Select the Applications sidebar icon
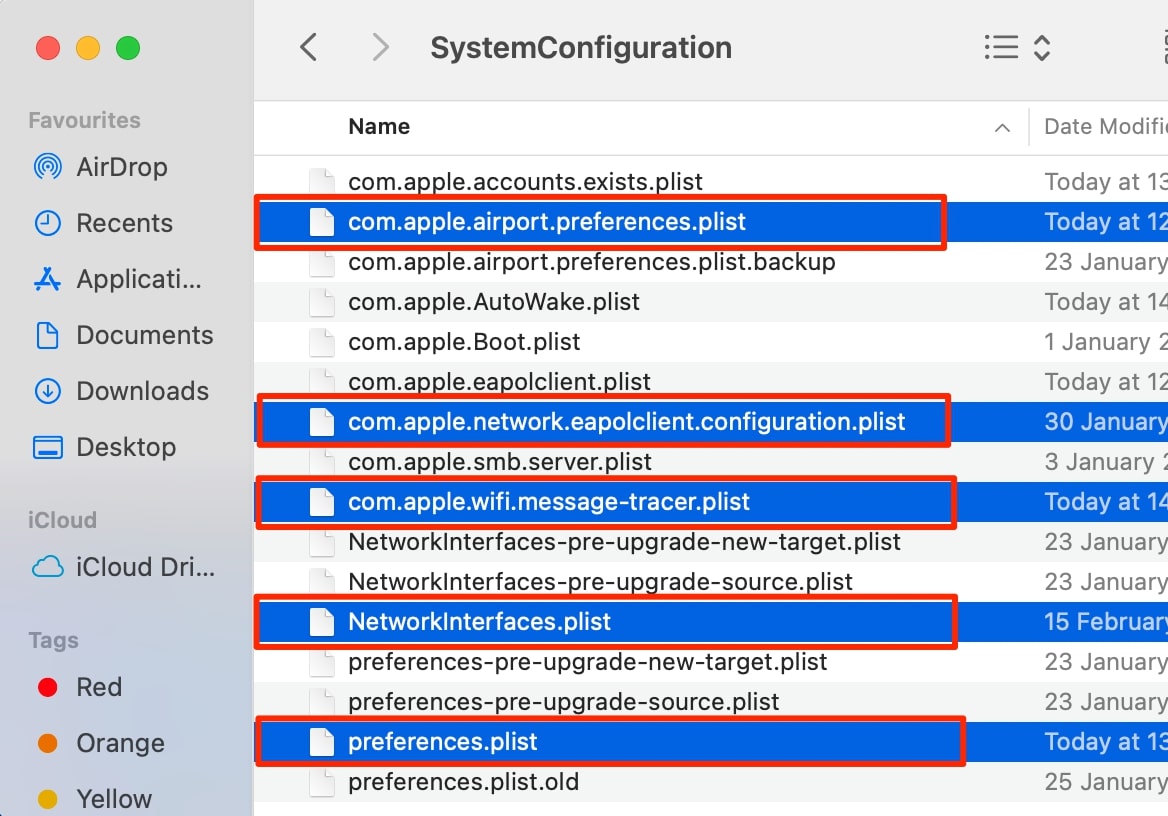 (x=48, y=279)
